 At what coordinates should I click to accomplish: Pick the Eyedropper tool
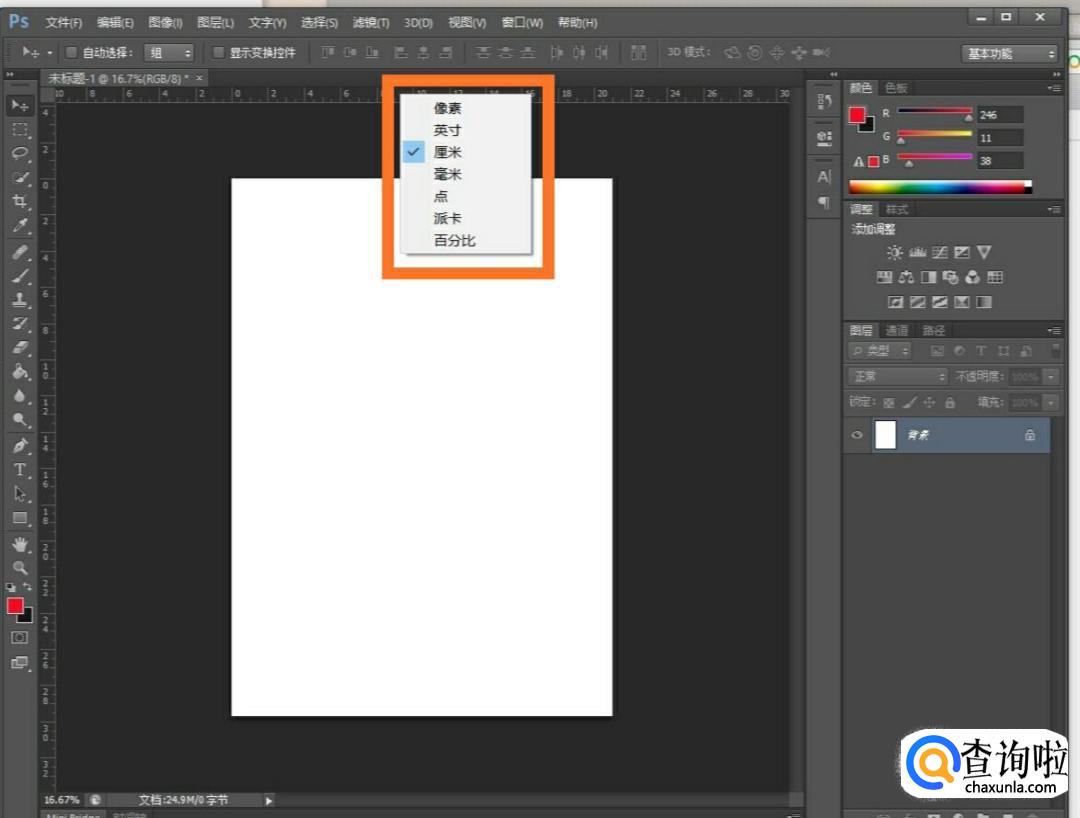(x=19, y=226)
